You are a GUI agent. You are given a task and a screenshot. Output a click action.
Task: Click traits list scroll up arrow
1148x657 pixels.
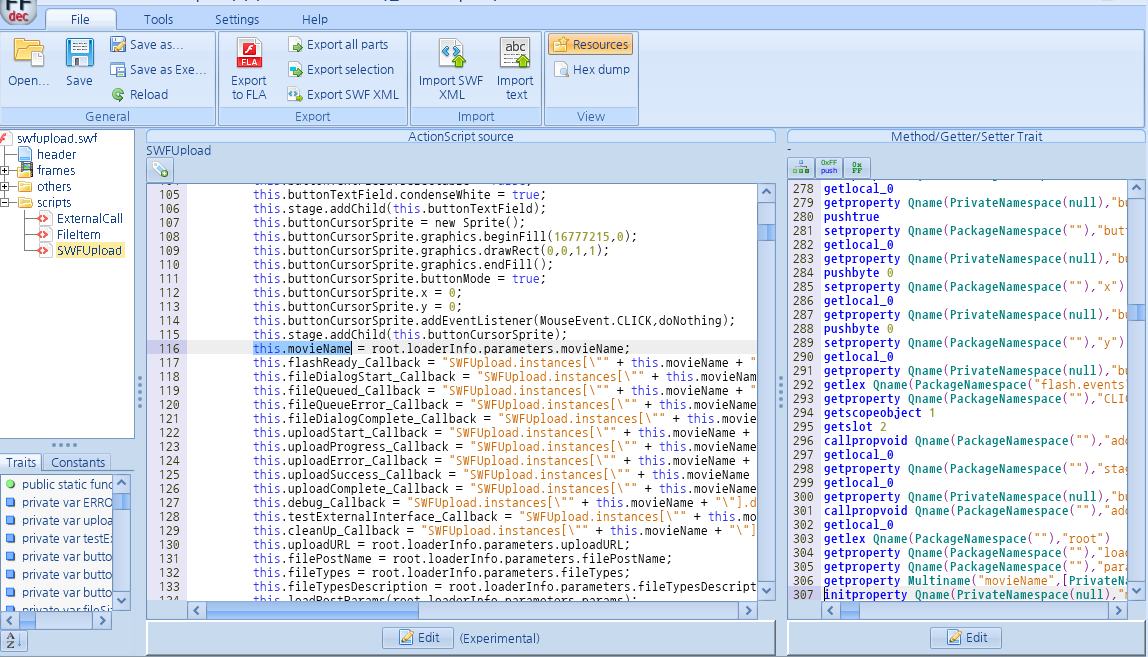click(122, 482)
